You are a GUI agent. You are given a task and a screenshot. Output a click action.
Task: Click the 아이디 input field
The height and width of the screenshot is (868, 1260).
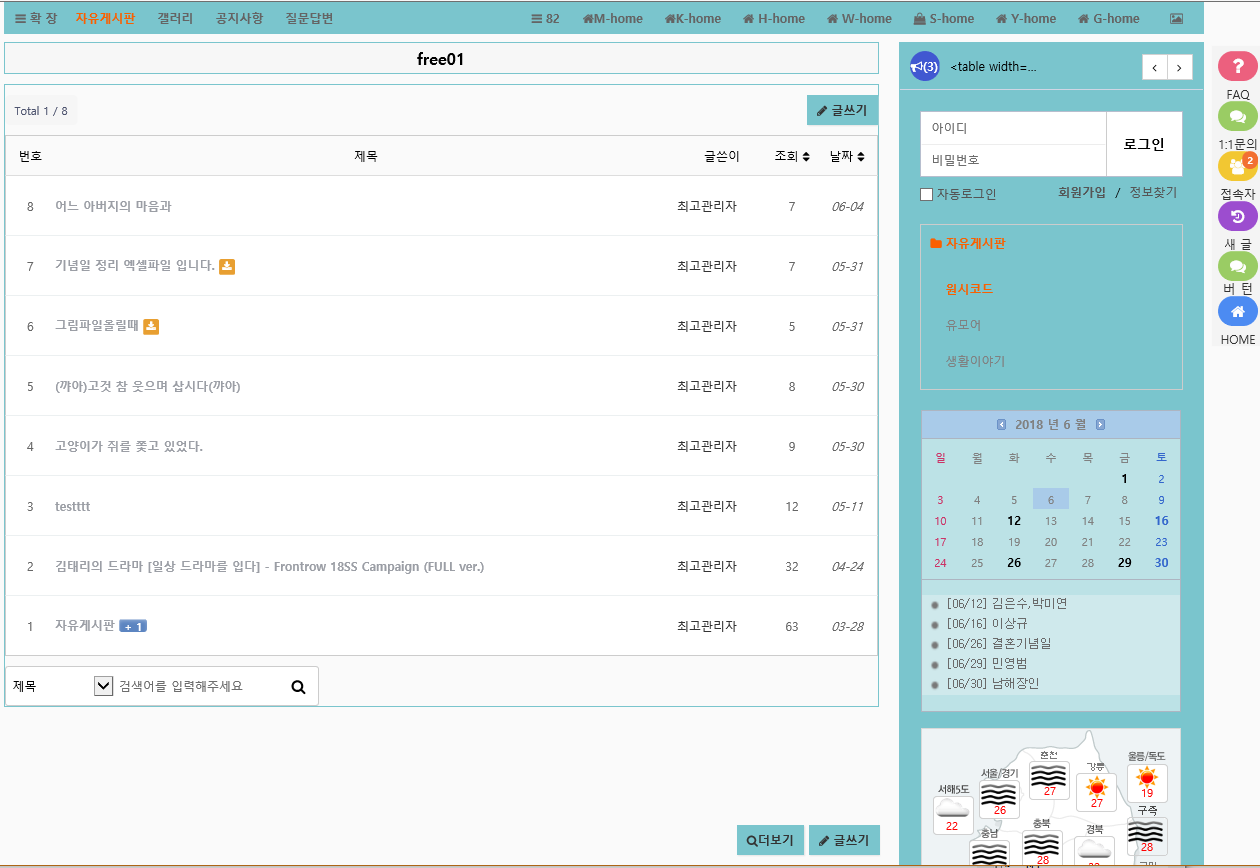[1012, 128]
